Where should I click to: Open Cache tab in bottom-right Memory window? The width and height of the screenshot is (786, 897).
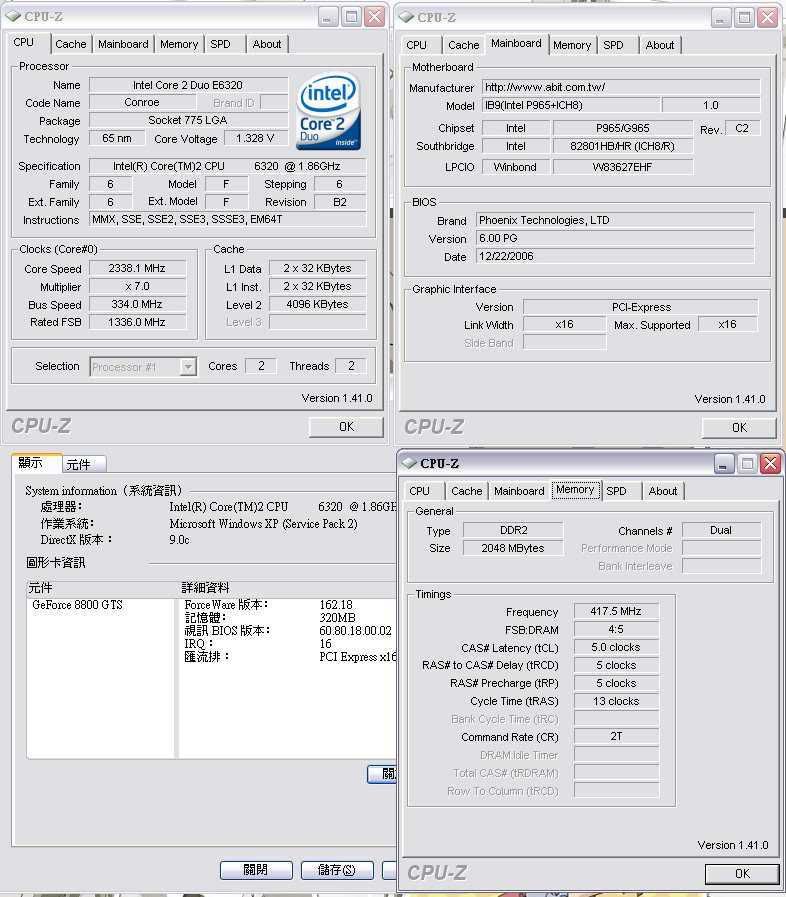[466, 491]
